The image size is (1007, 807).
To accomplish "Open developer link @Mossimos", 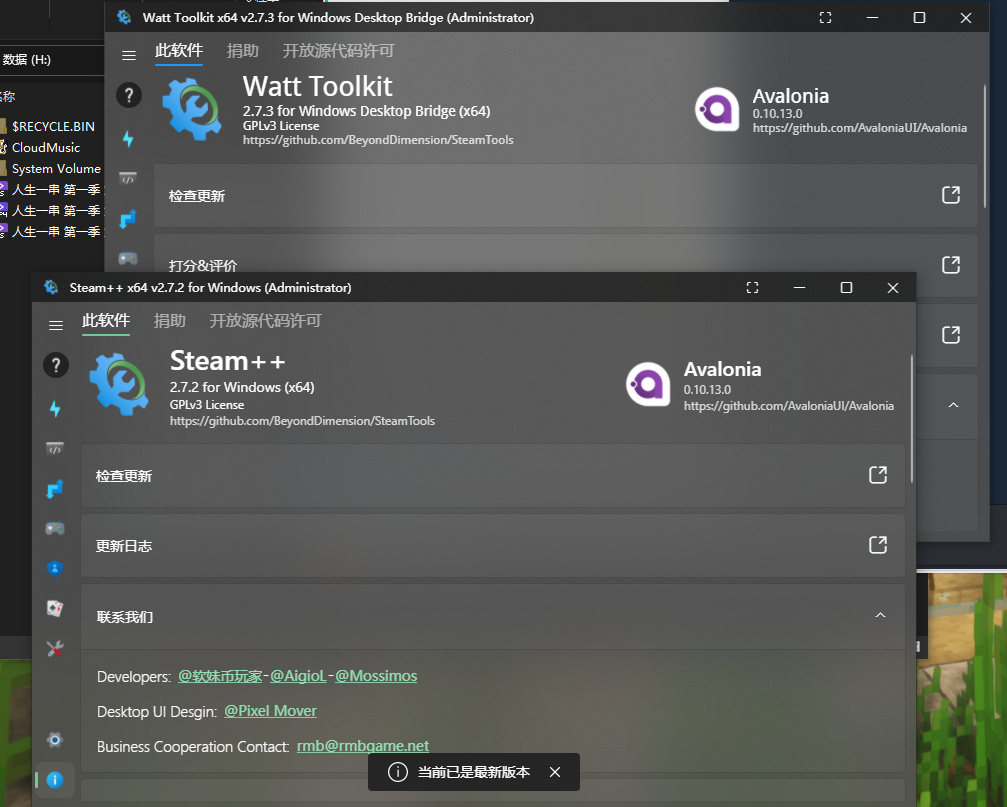I will click(376, 676).
